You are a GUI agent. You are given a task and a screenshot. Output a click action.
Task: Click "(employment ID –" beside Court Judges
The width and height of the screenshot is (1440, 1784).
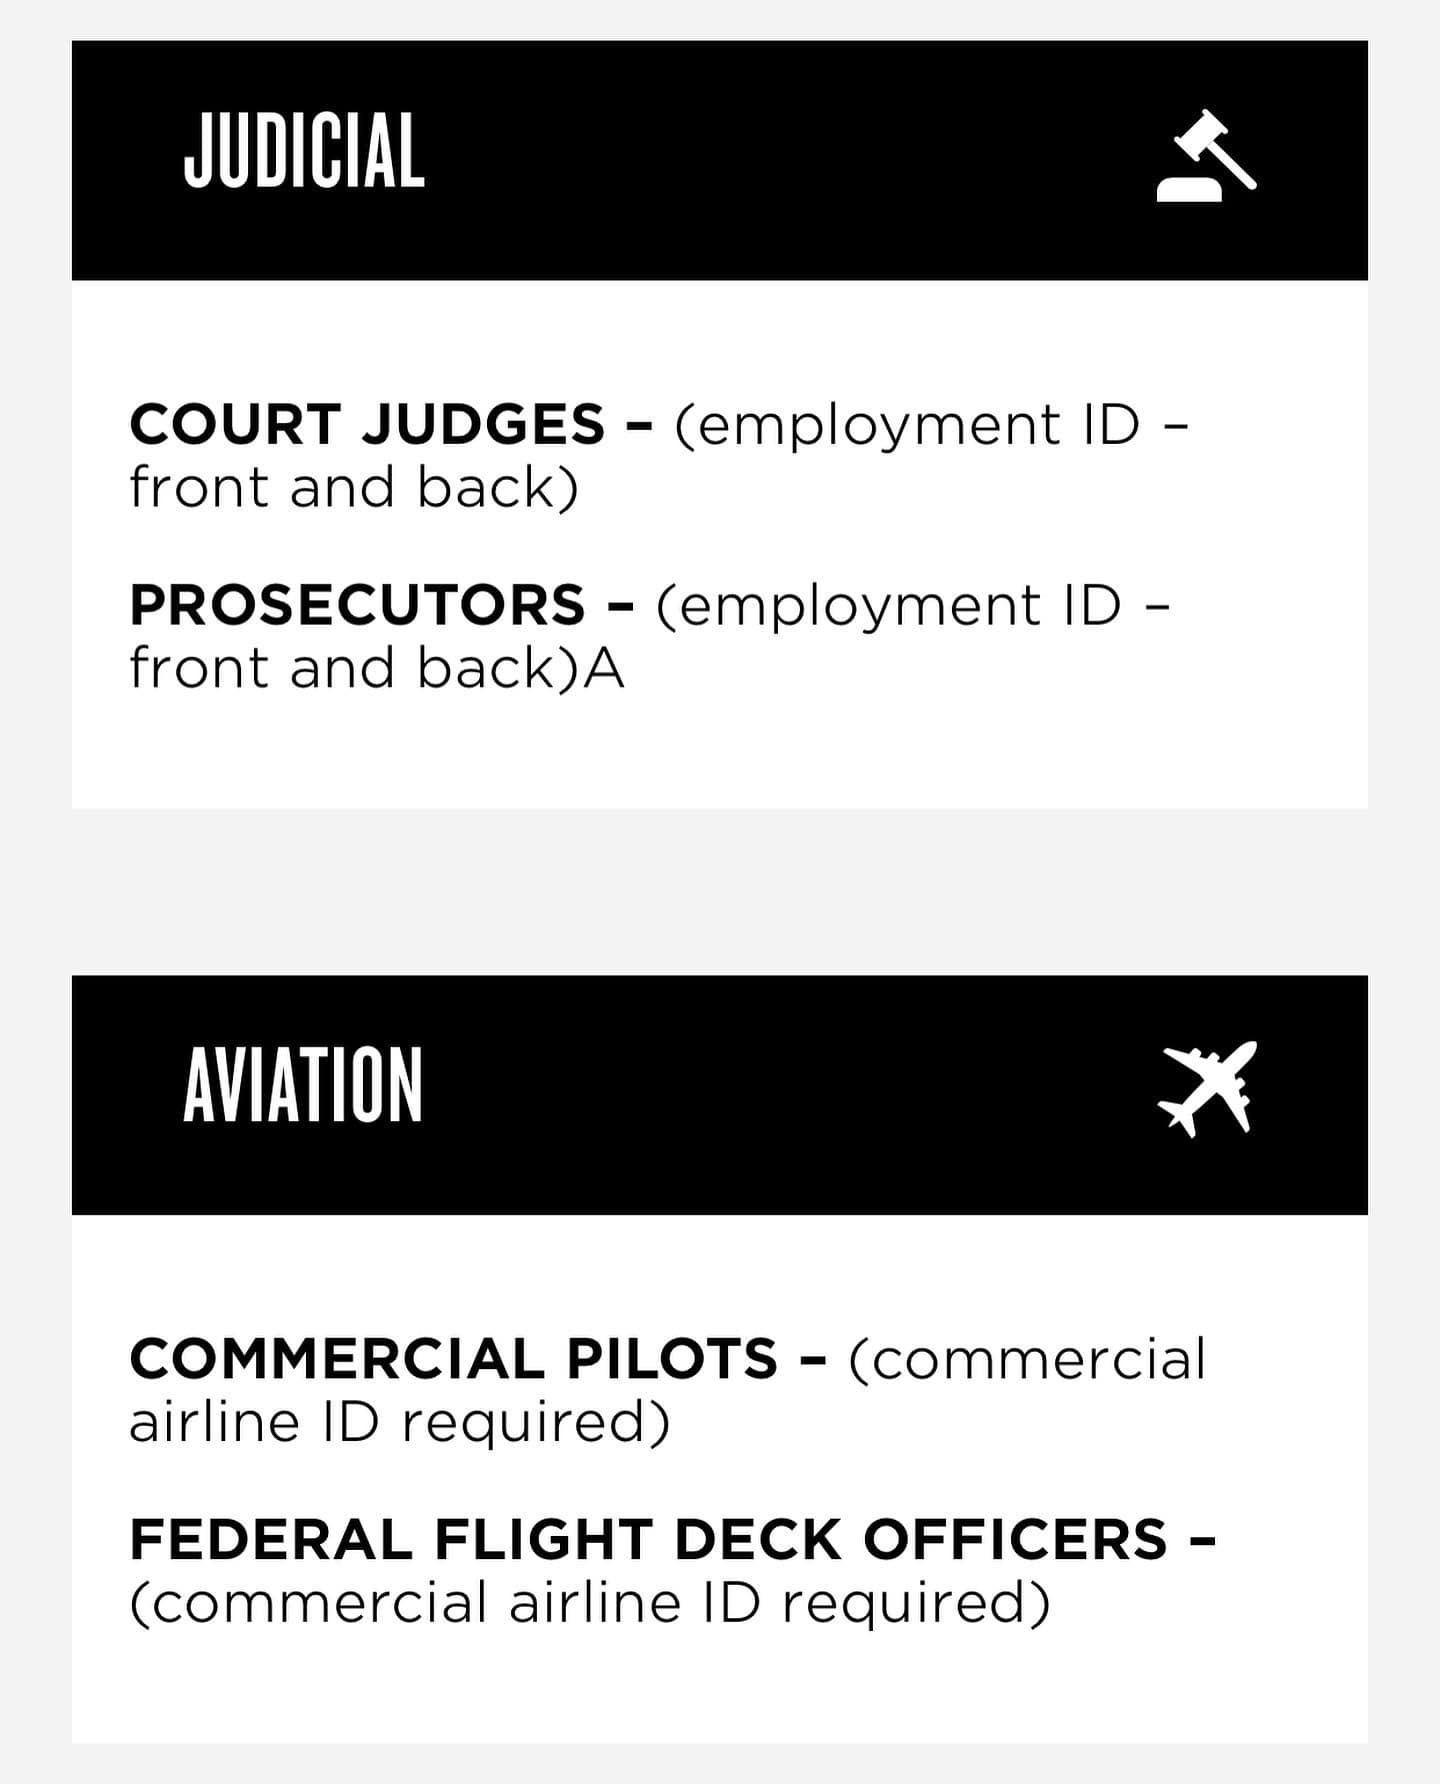pyautogui.click(x=932, y=424)
